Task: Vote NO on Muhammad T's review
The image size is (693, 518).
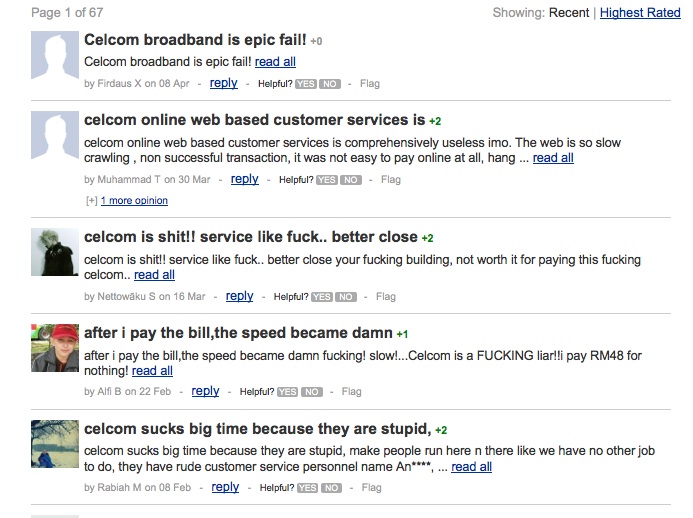Action: coord(350,180)
